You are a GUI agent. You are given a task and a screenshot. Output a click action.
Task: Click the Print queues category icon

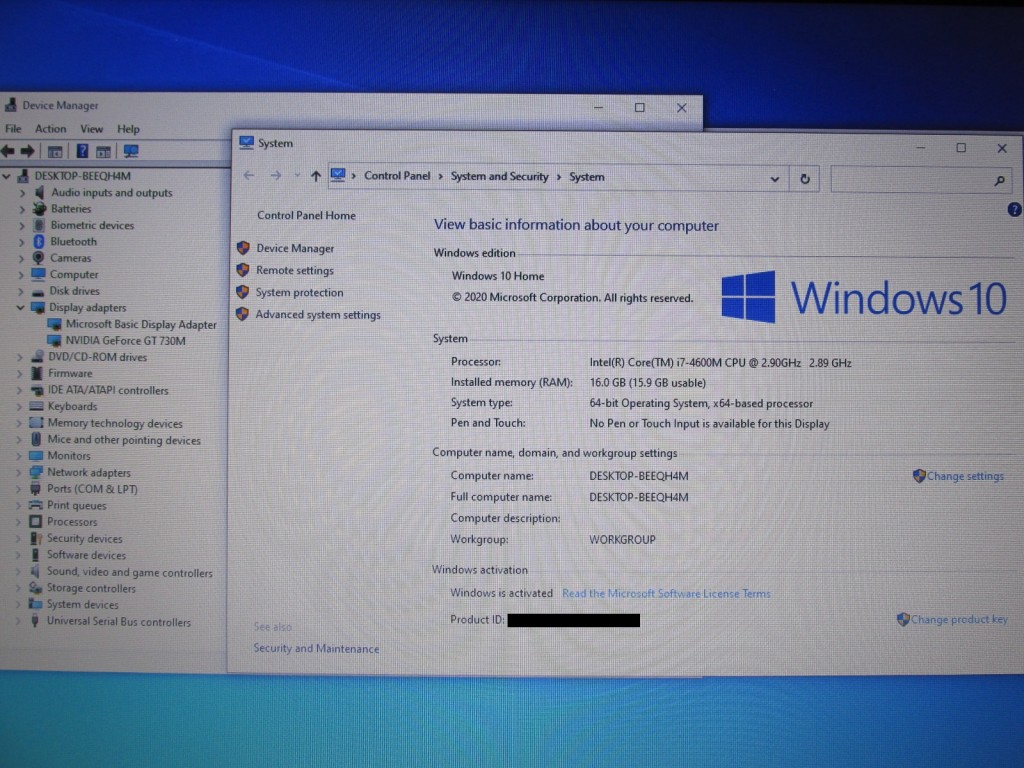pyautogui.click(x=35, y=505)
